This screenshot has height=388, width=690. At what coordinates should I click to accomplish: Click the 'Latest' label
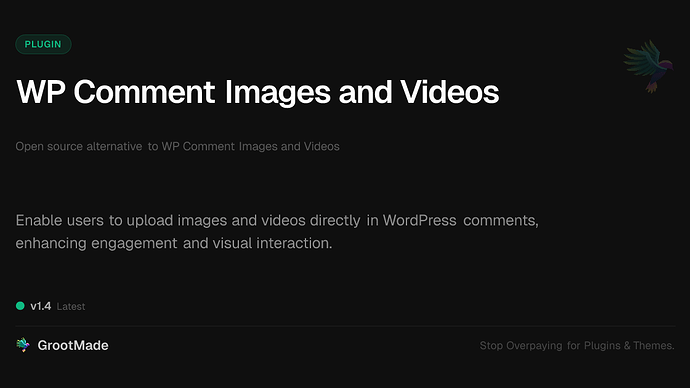(x=71, y=307)
